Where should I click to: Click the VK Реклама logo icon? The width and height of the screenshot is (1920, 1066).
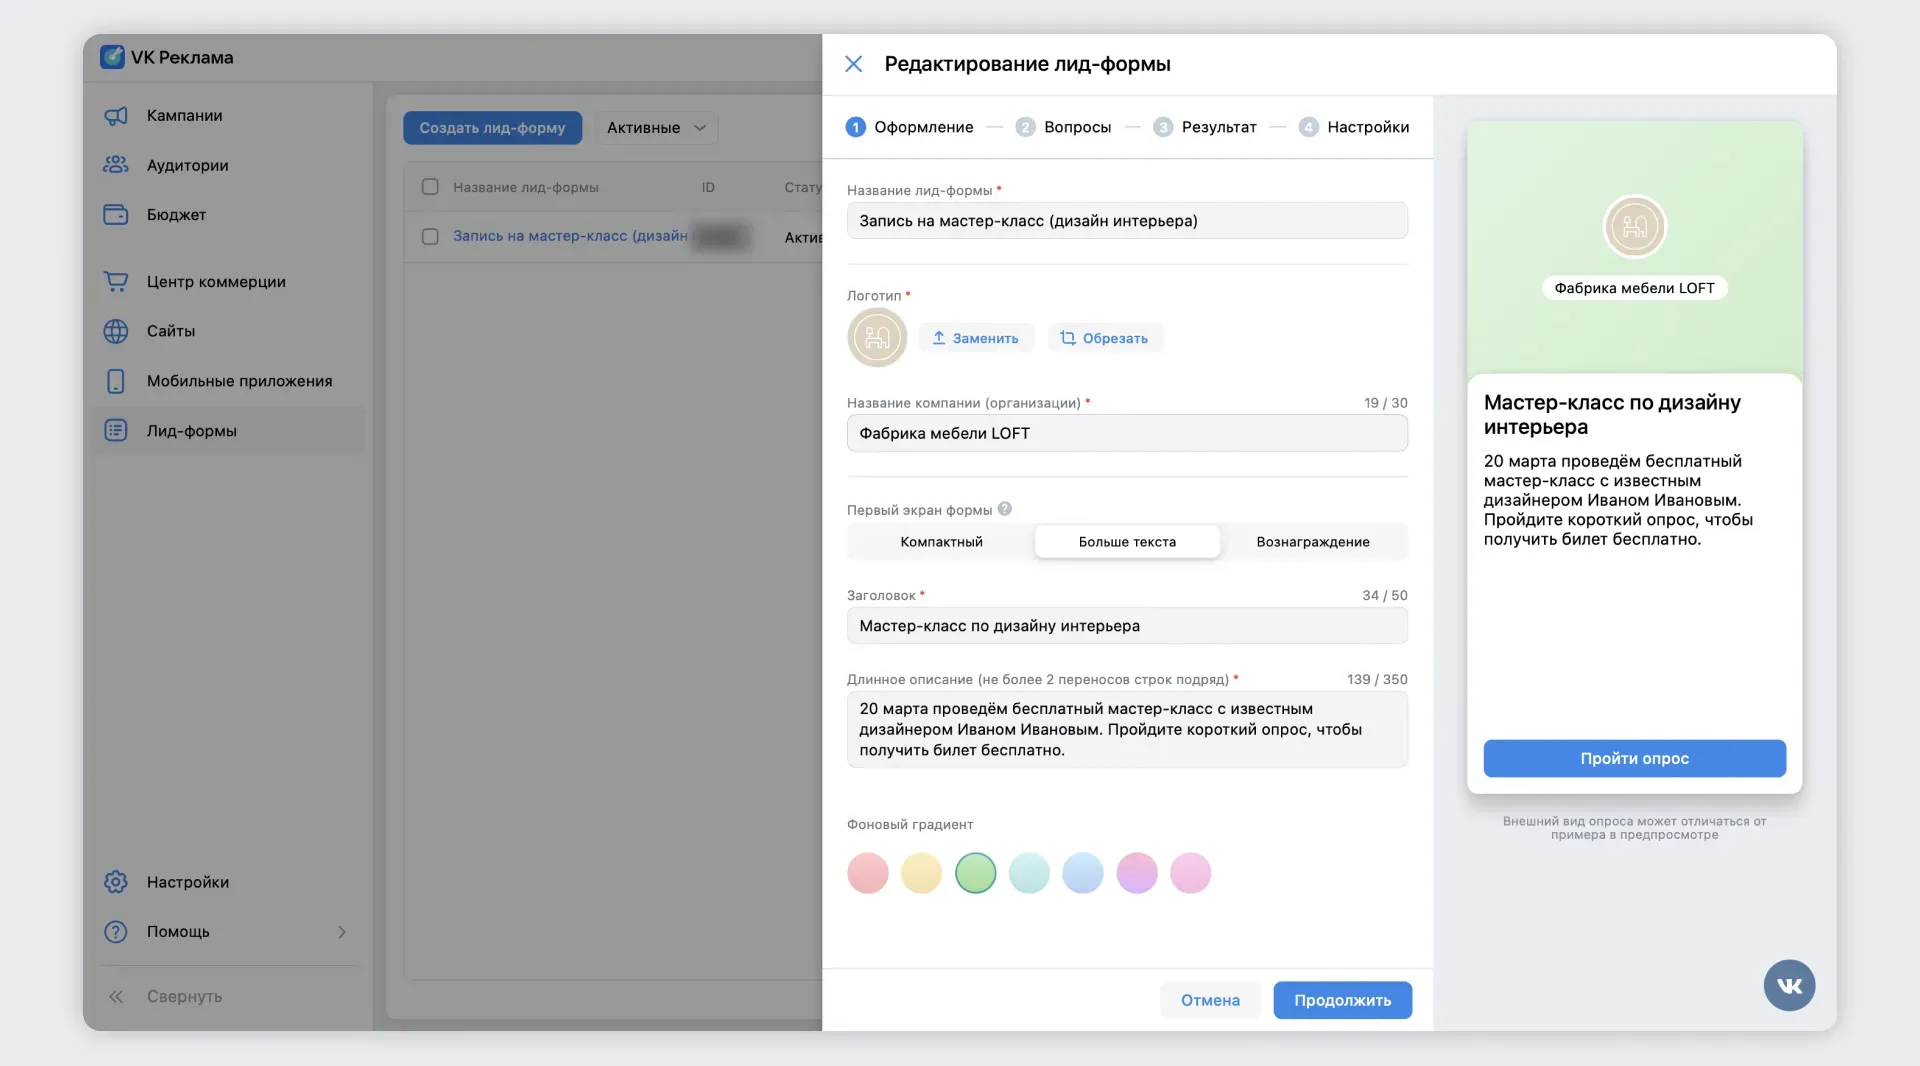pos(113,57)
